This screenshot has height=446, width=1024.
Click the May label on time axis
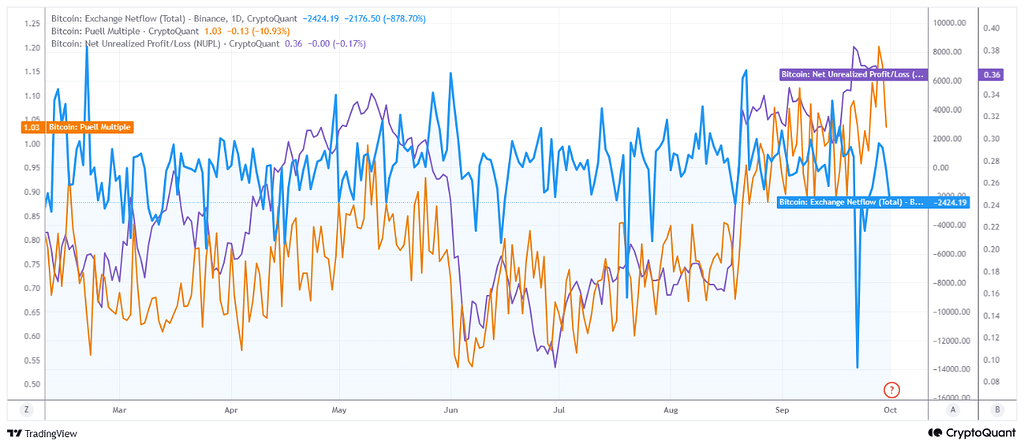(x=339, y=411)
